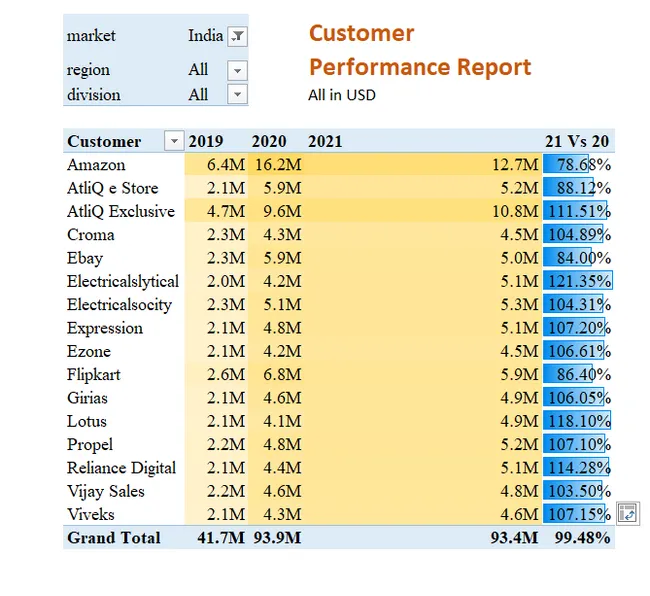Screen dimensions: 650x596
Task: Select the Expression row label
Action: coord(105,328)
